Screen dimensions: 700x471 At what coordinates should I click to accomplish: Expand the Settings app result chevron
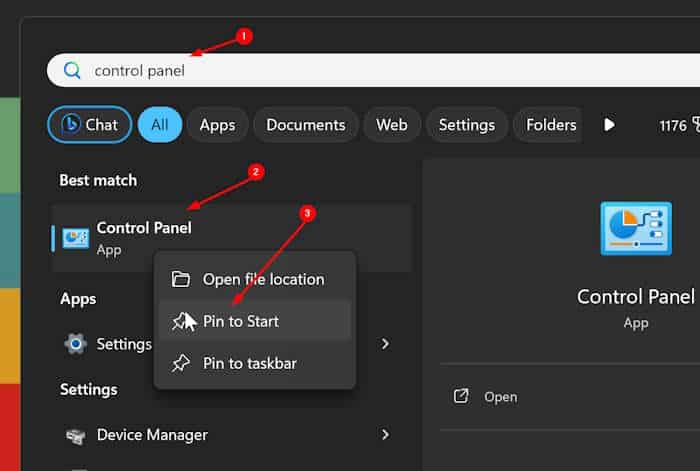(385, 344)
